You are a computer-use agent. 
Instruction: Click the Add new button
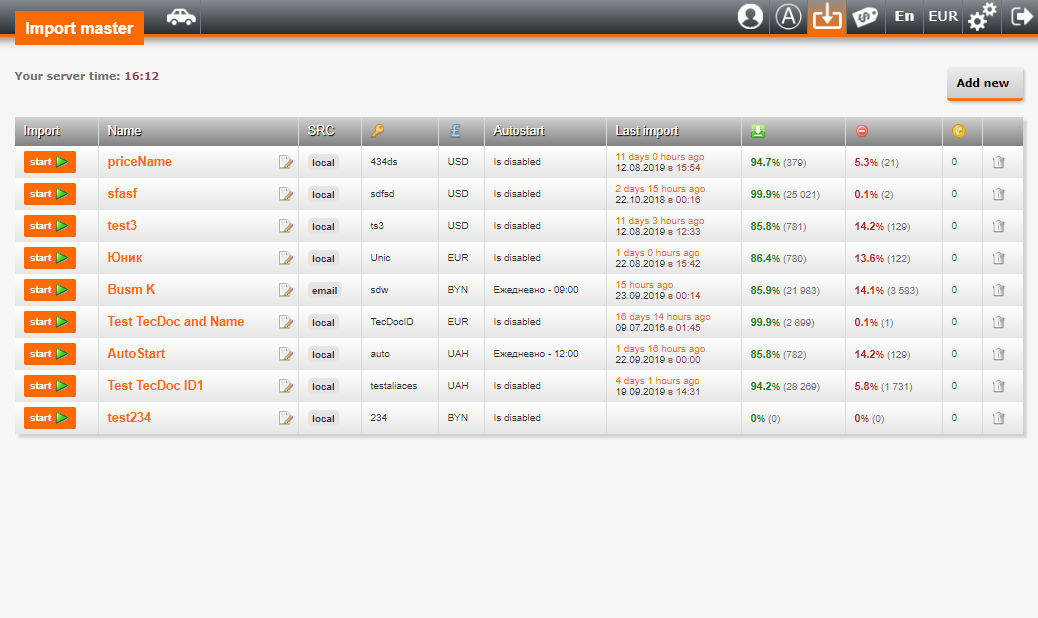(983, 83)
